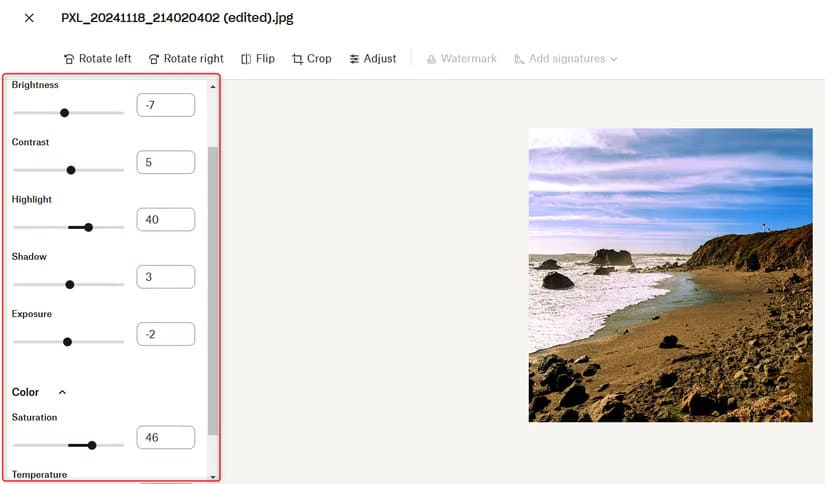Click the Rotate right icon
825x484 pixels.
click(154, 59)
